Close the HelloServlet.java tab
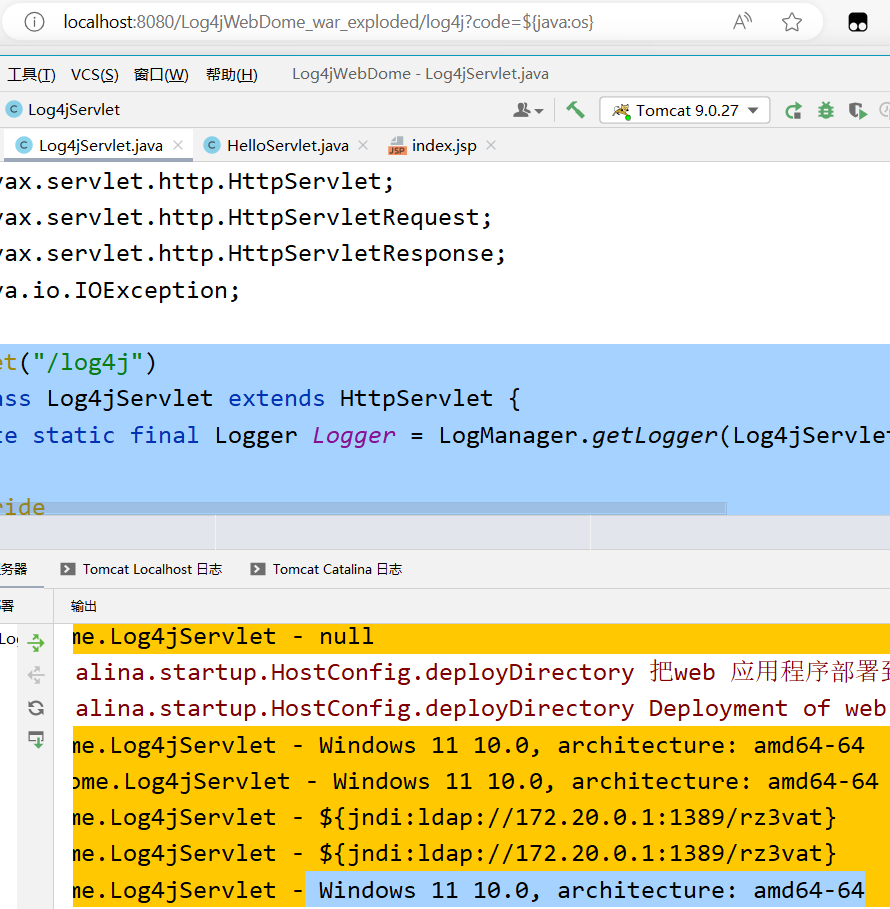890x909 pixels. 363,146
